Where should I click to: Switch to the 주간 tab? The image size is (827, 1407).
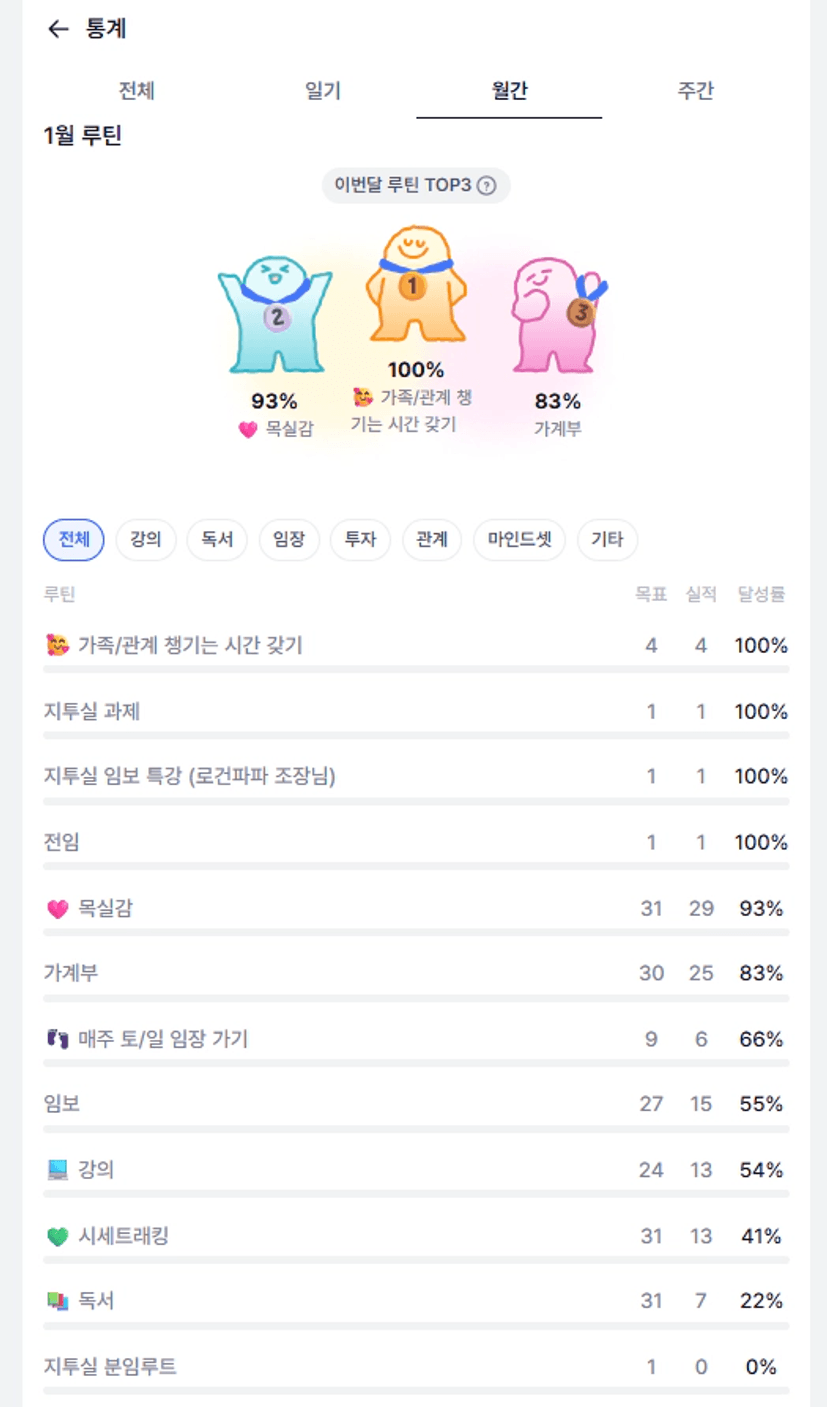click(x=695, y=91)
